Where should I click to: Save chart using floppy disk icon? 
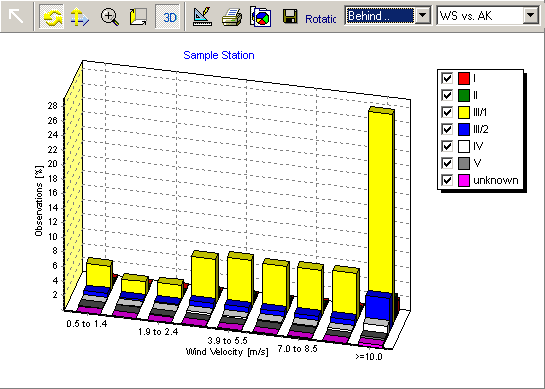tap(290, 16)
